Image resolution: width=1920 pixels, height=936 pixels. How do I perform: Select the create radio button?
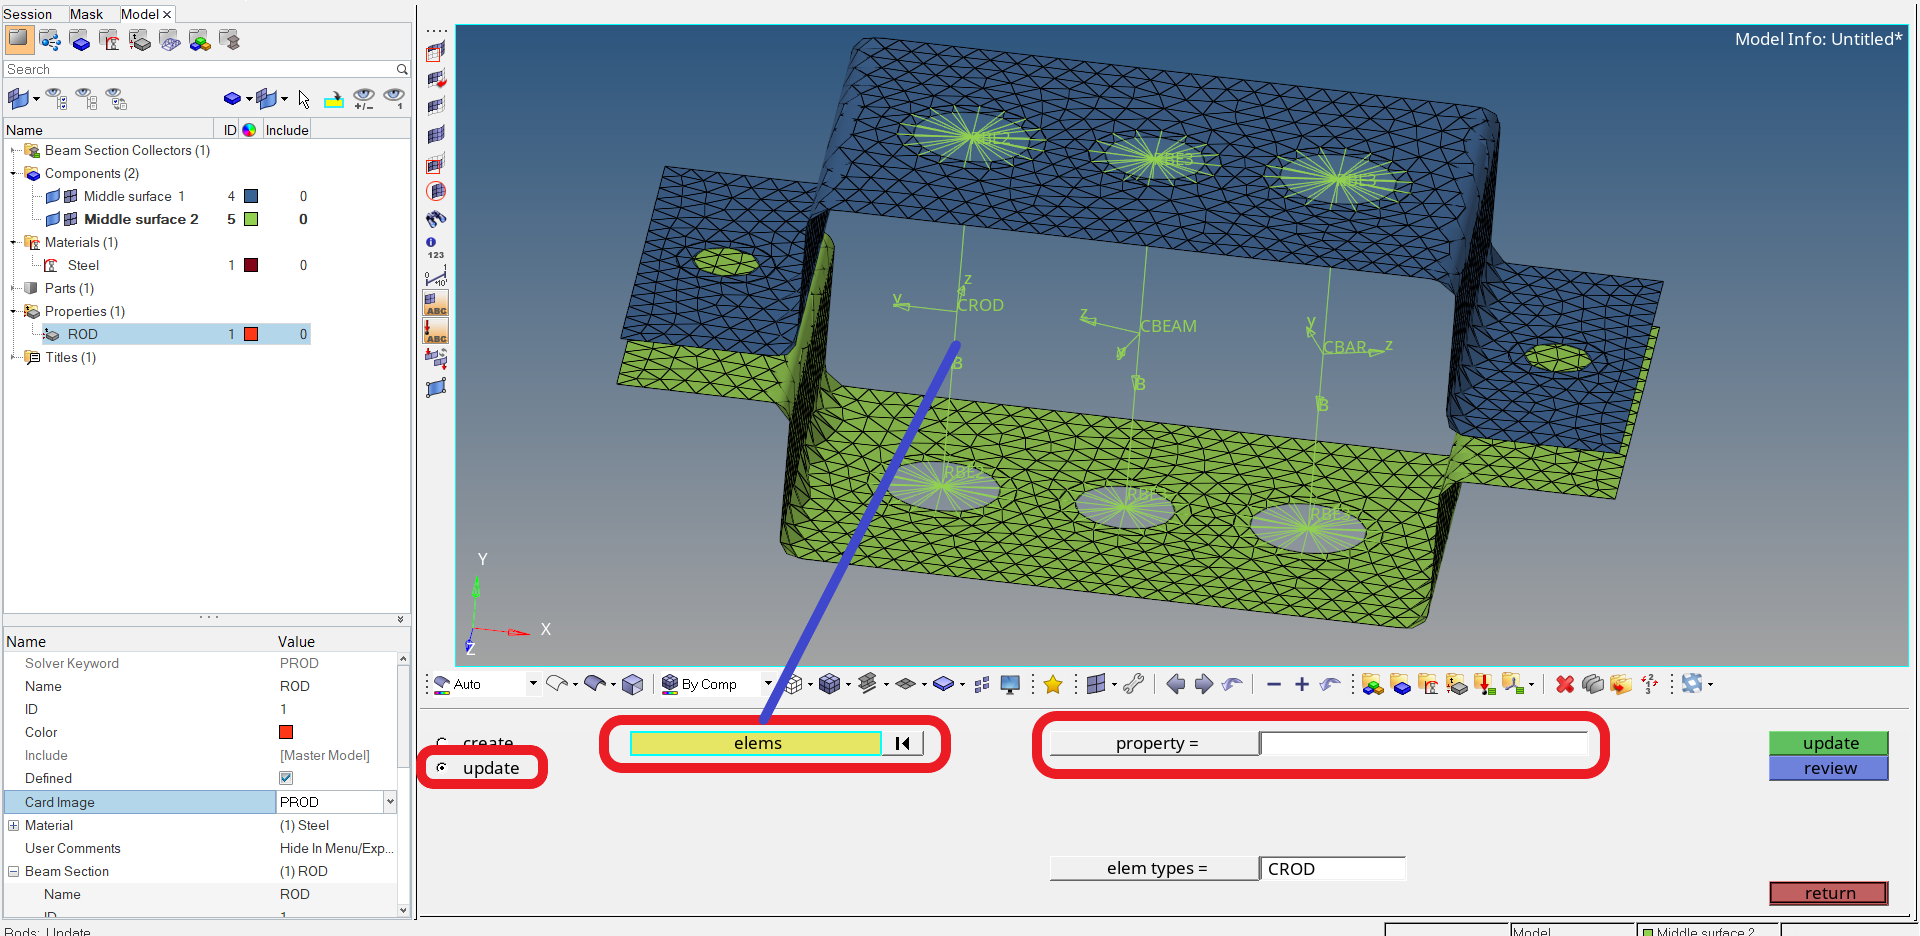coord(442,742)
